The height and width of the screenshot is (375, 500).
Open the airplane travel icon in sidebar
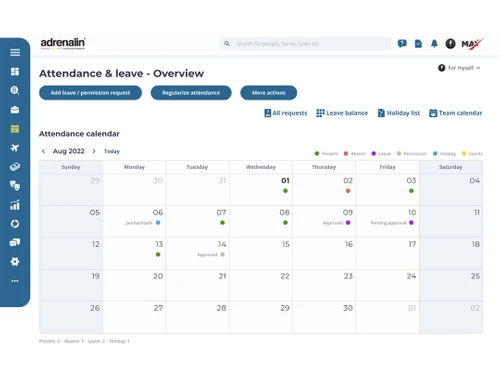click(x=15, y=148)
